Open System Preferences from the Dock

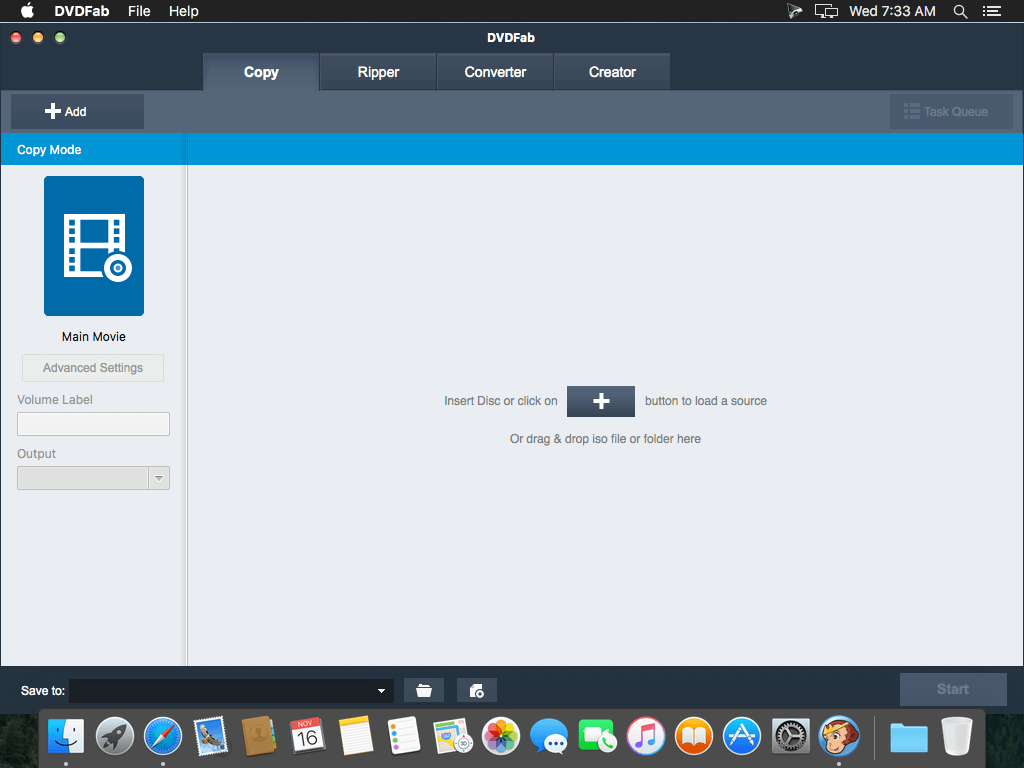[x=790, y=736]
